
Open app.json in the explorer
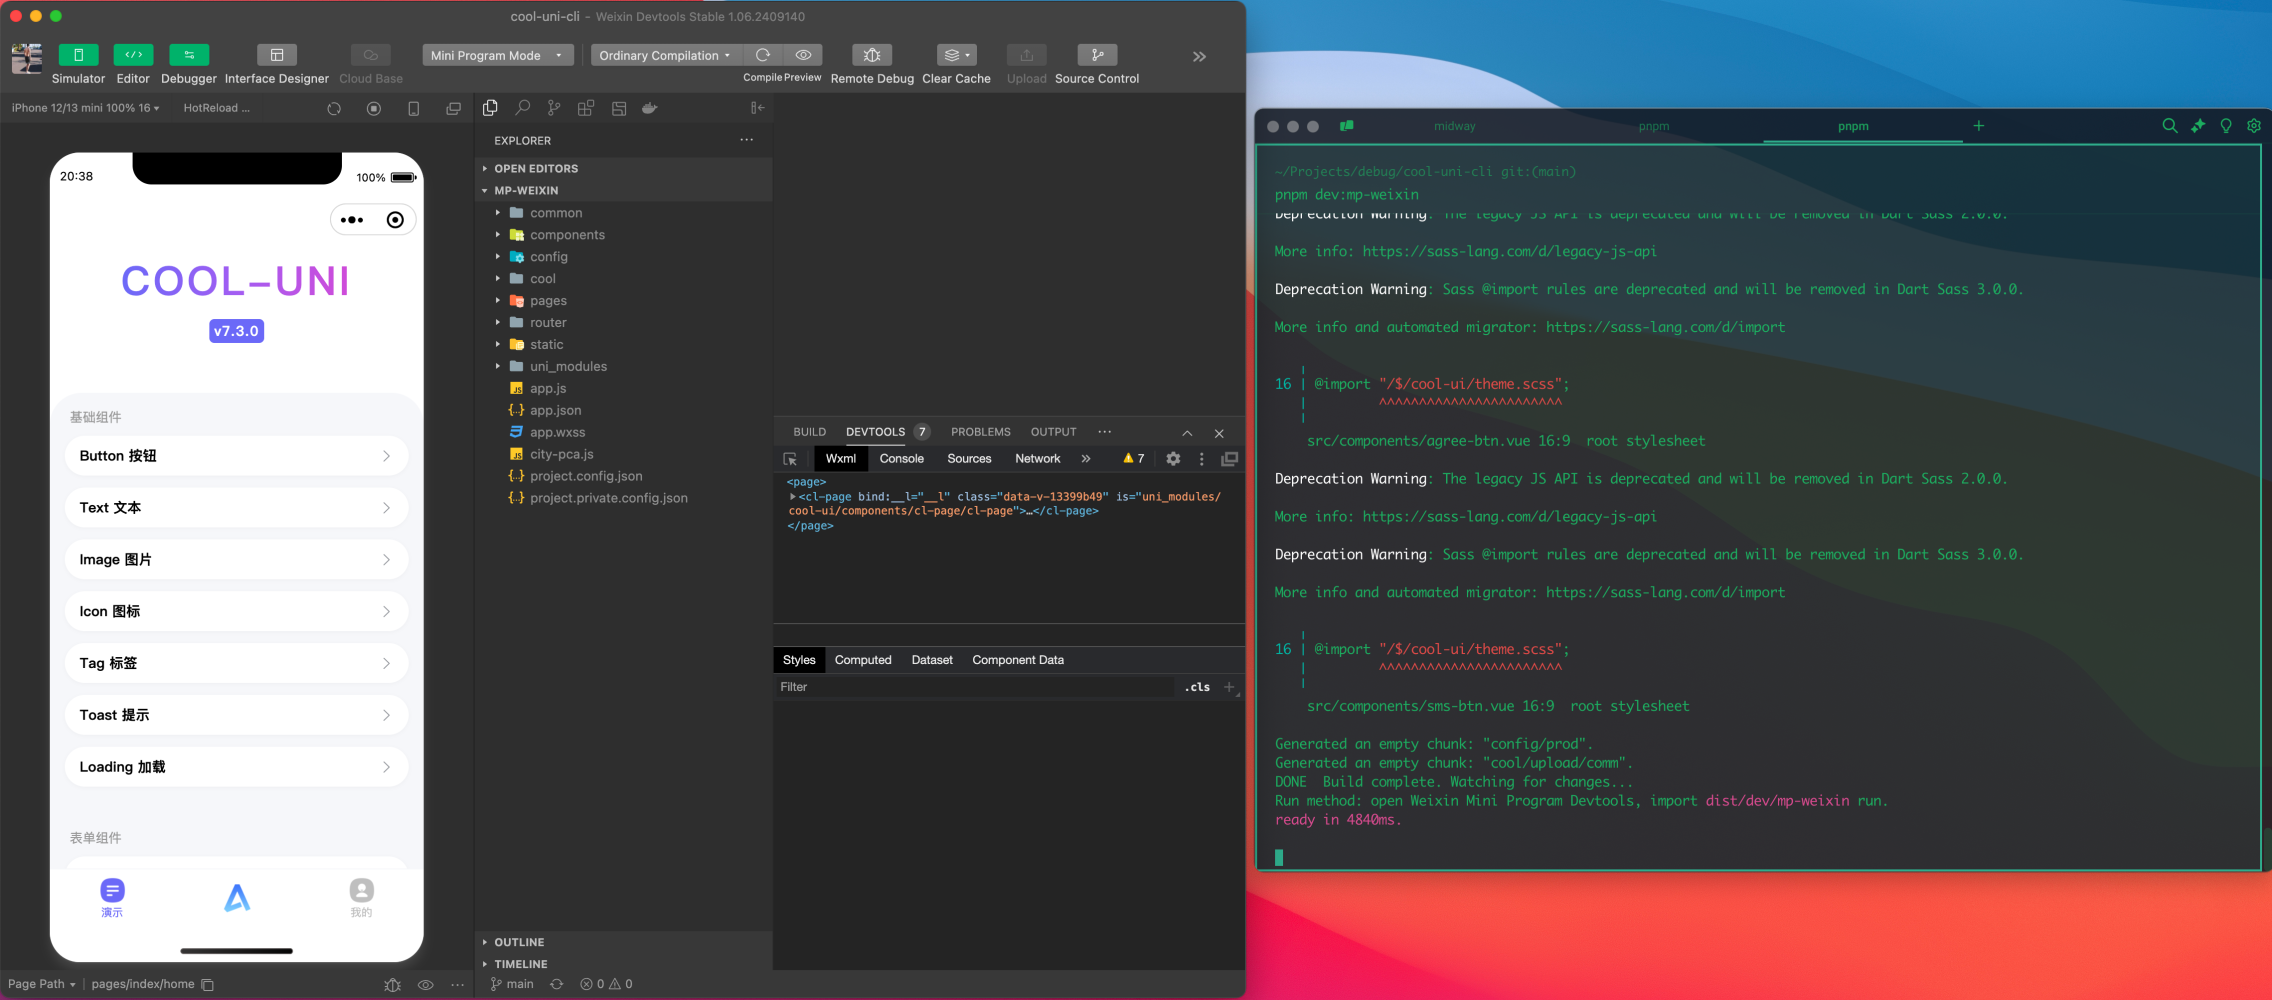[555, 410]
